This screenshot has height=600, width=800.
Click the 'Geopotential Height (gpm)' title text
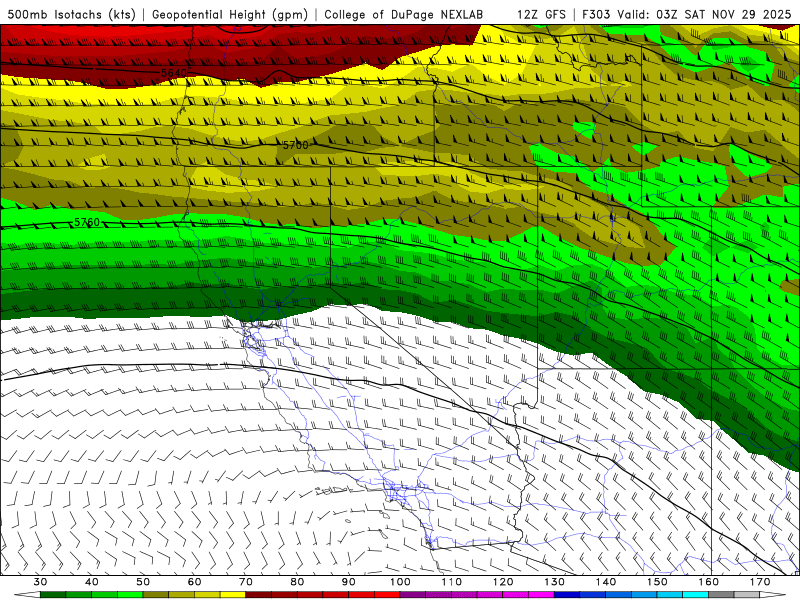coord(230,14)
